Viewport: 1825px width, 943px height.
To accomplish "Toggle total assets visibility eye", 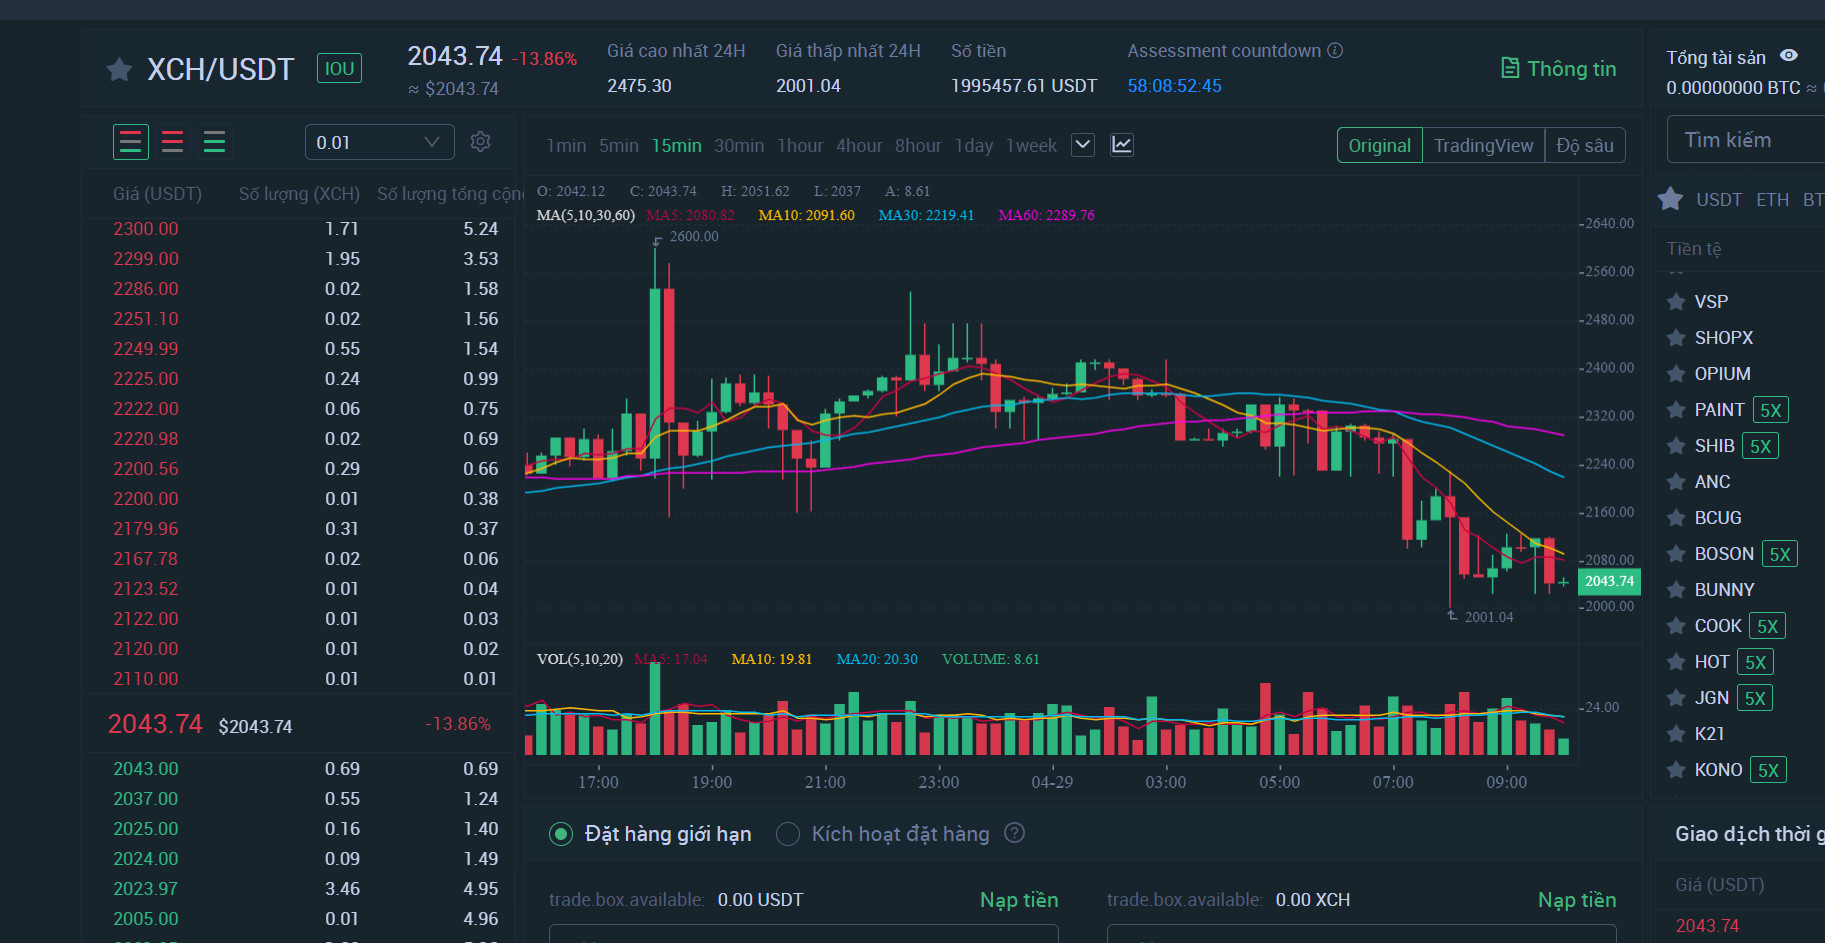I will [1789, 56].
